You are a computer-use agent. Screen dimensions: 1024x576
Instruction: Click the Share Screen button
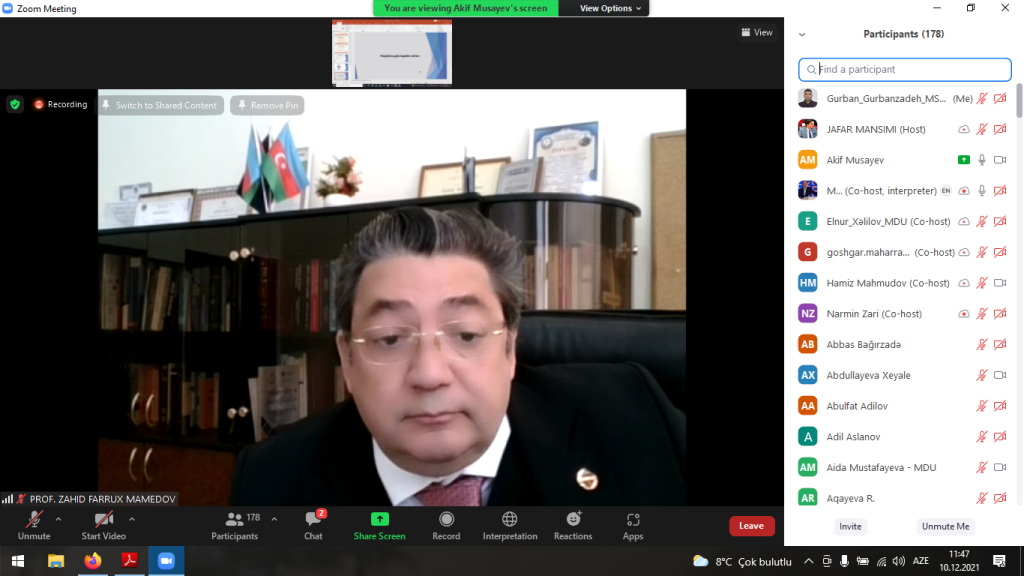379,526
